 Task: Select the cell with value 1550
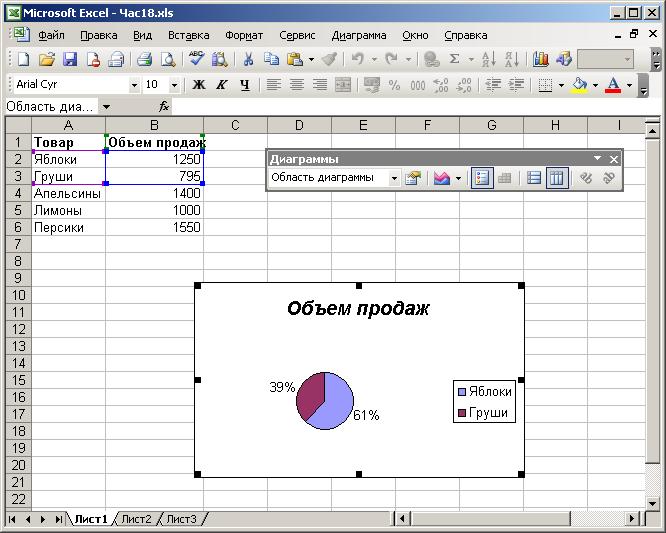tap(155, 227)
